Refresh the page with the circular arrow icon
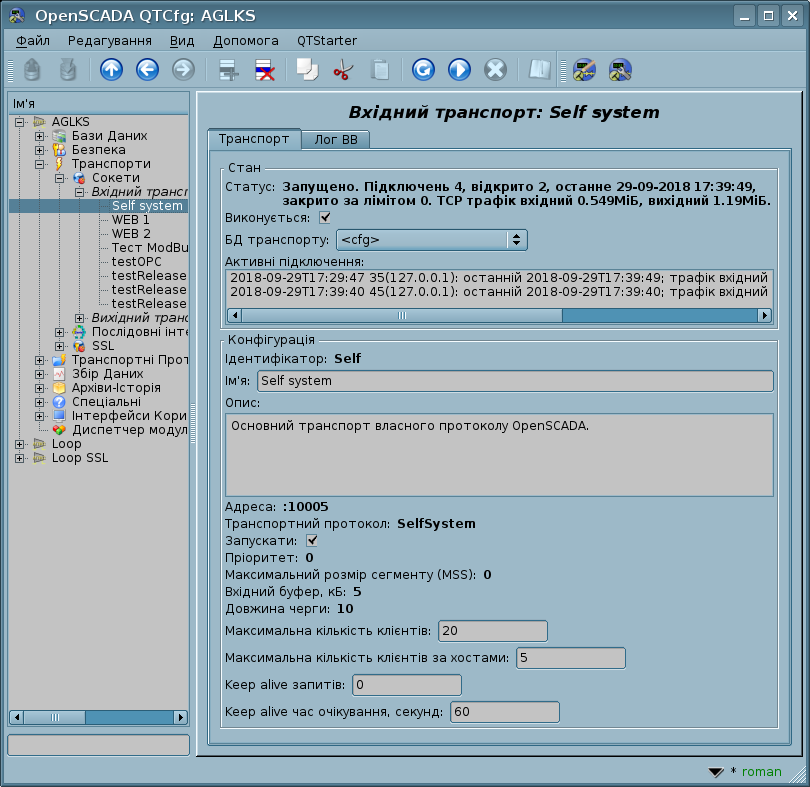 (x=423, y=70)
